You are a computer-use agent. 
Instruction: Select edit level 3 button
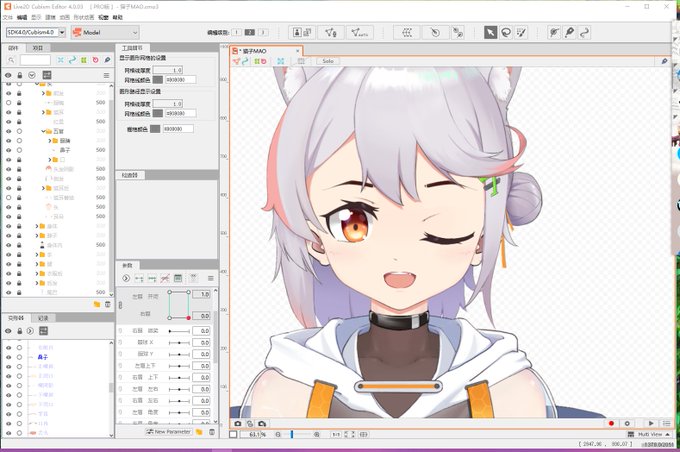(x=263, y=33)
